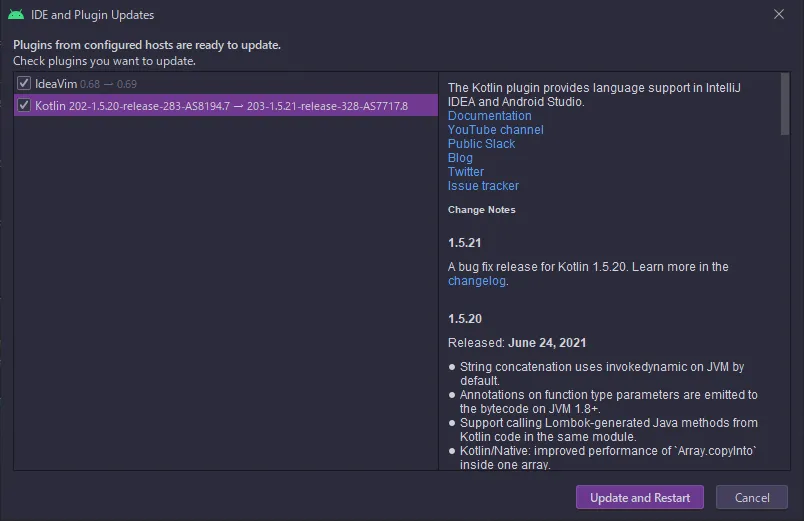Open the YouTube channel link
Viewport: 804px width, 521px height.
(495, 130)
